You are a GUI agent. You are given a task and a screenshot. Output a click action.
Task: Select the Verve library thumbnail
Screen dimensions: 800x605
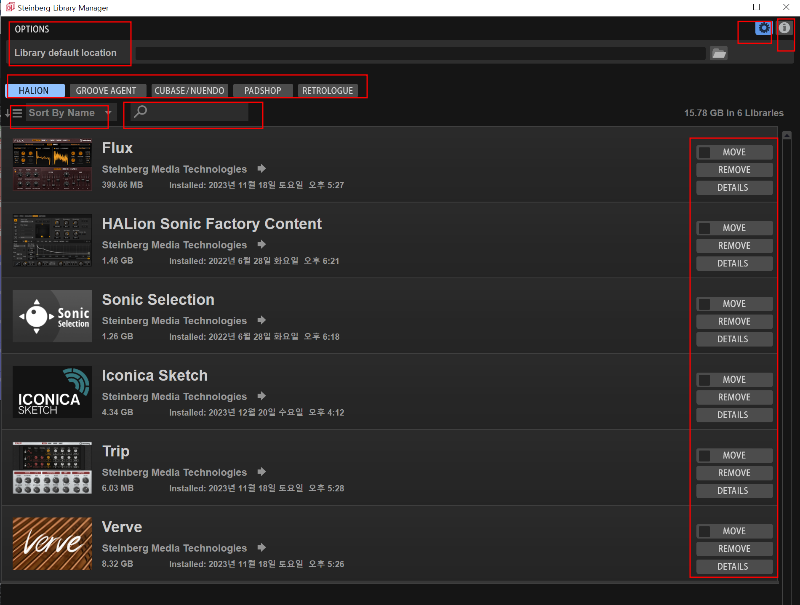(x=53, y=543)
